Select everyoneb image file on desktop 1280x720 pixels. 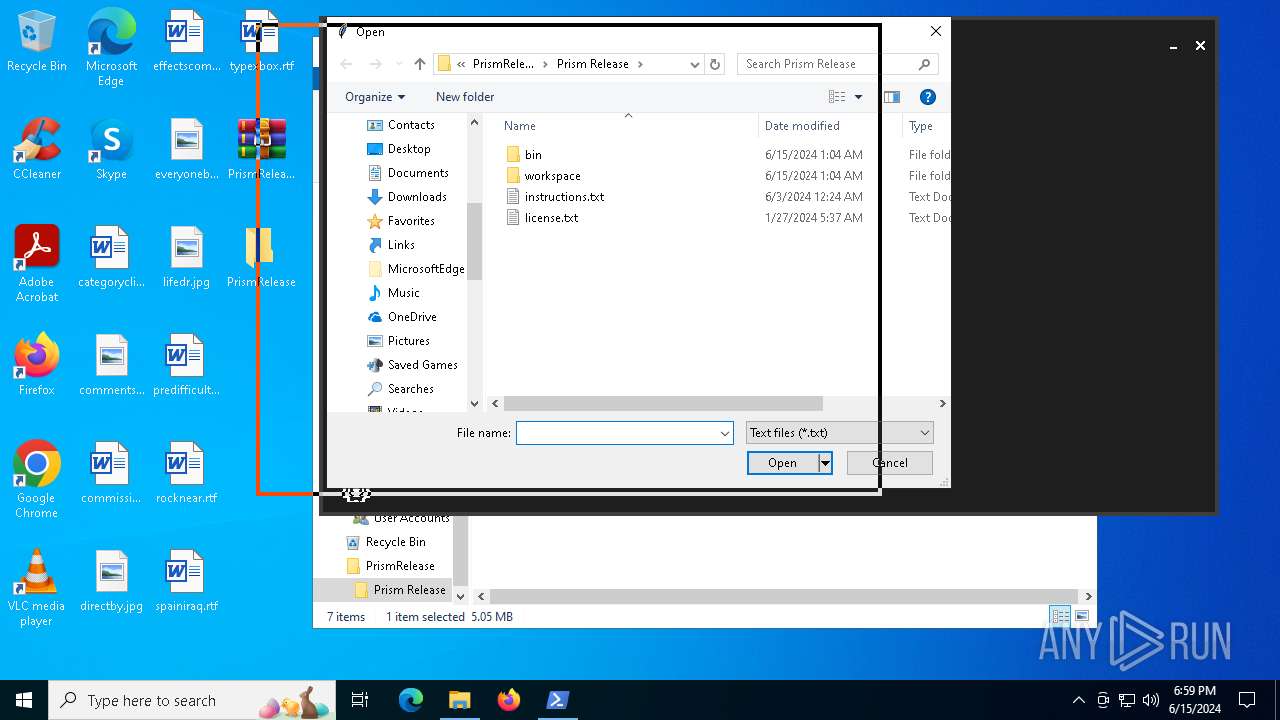[x=186, y=149]
